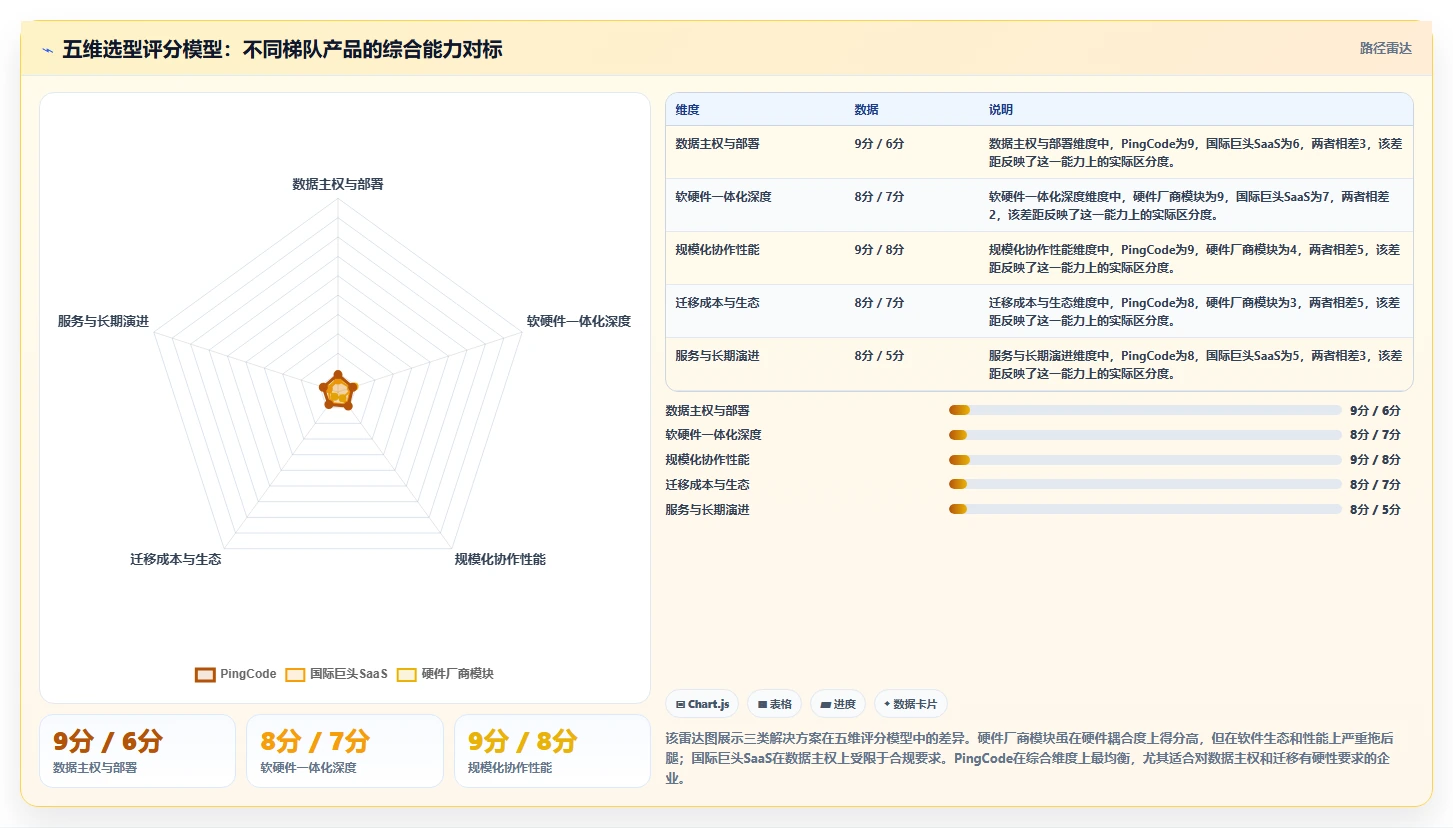The width and height of the screenshot is (1453, 828).
Task: Click radar axis label 数据主权与部署
Action: (x=338, y=184)
